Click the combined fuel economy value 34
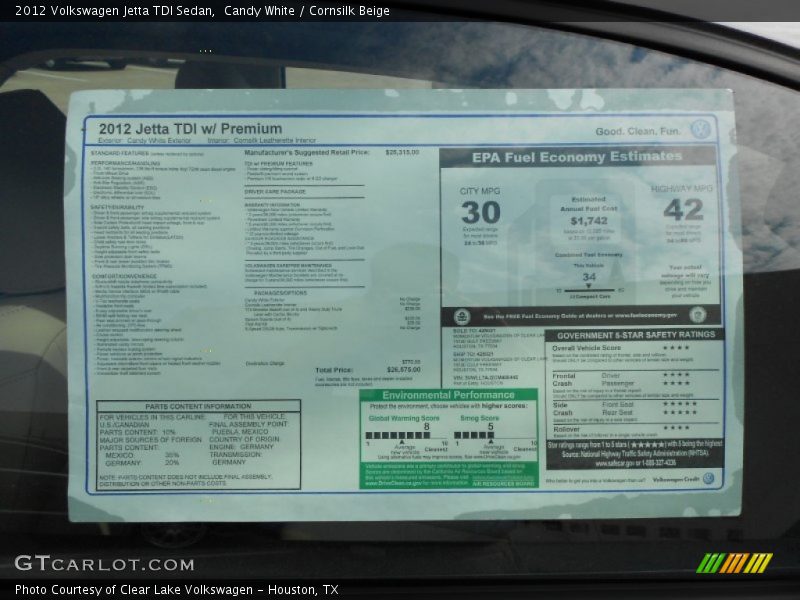 (x=589, y=277)
